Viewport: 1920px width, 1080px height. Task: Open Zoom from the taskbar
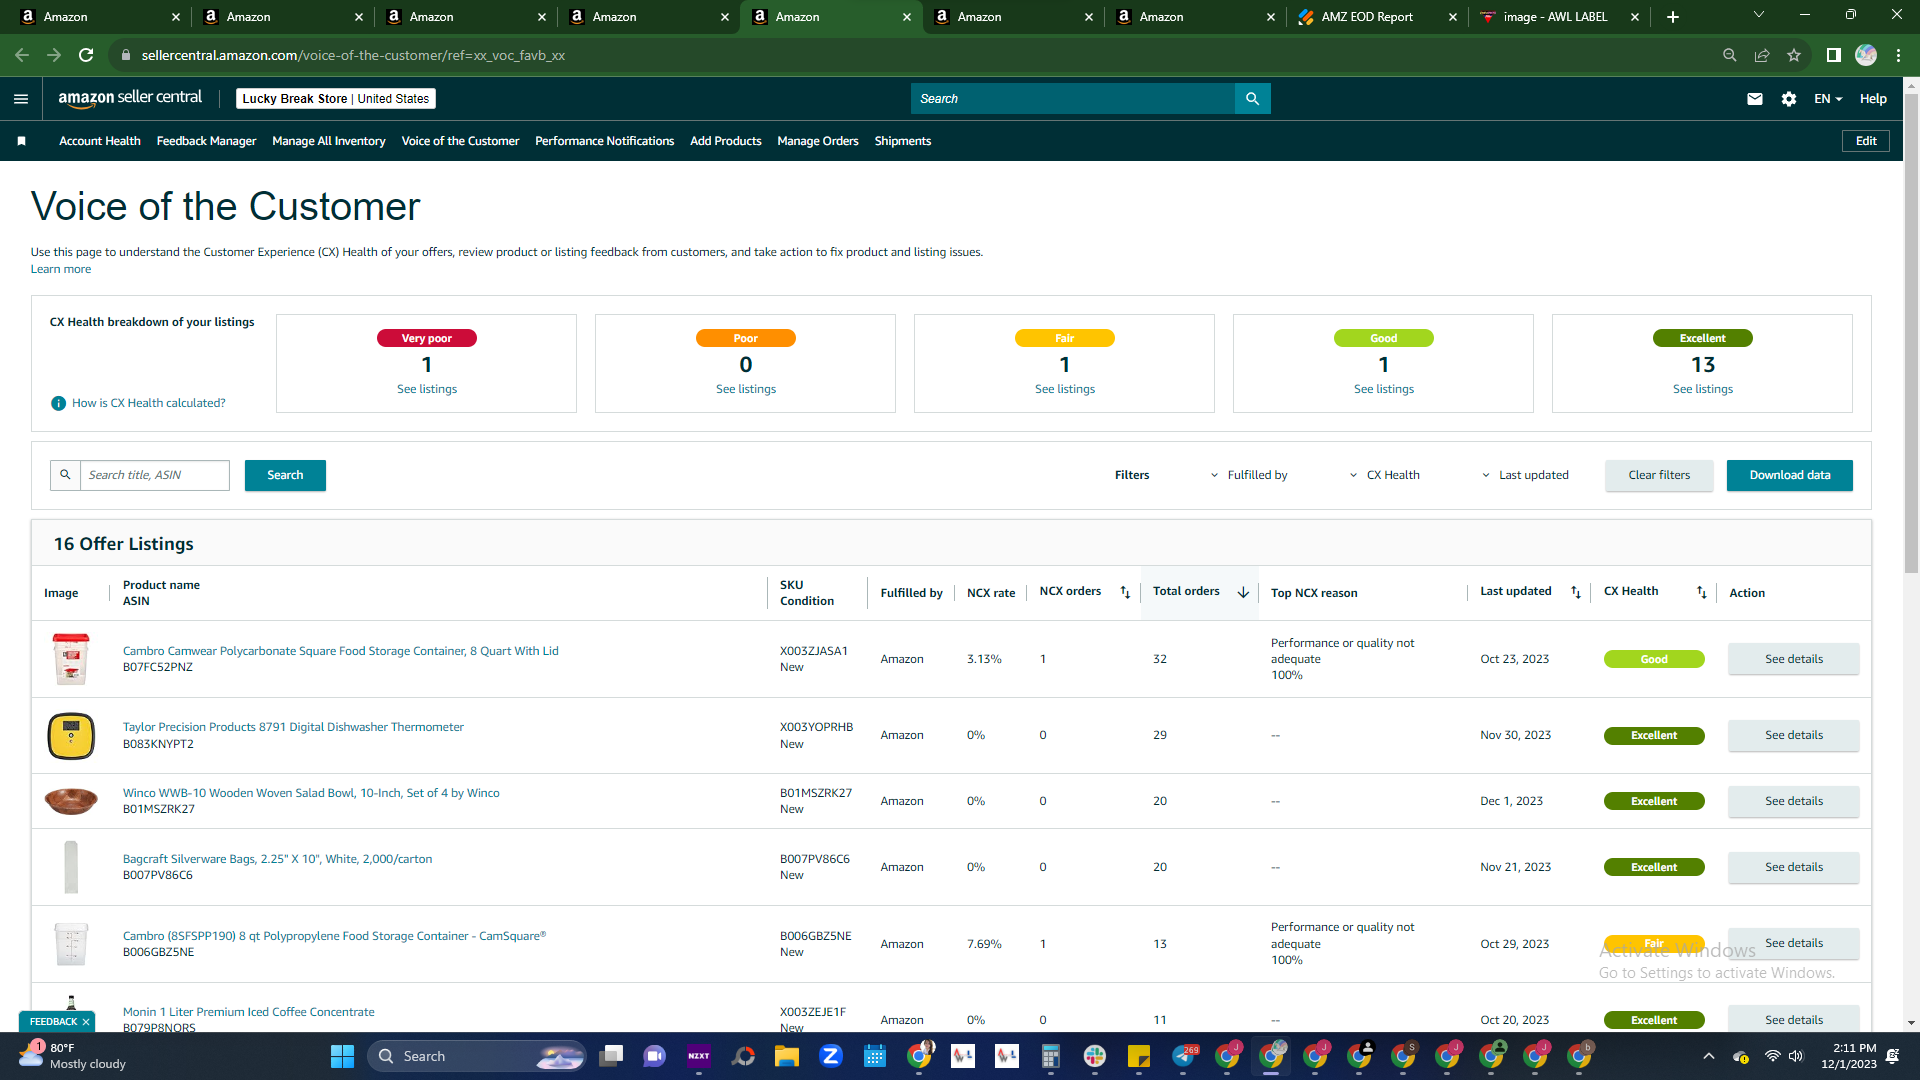[x=831, y=1056]
